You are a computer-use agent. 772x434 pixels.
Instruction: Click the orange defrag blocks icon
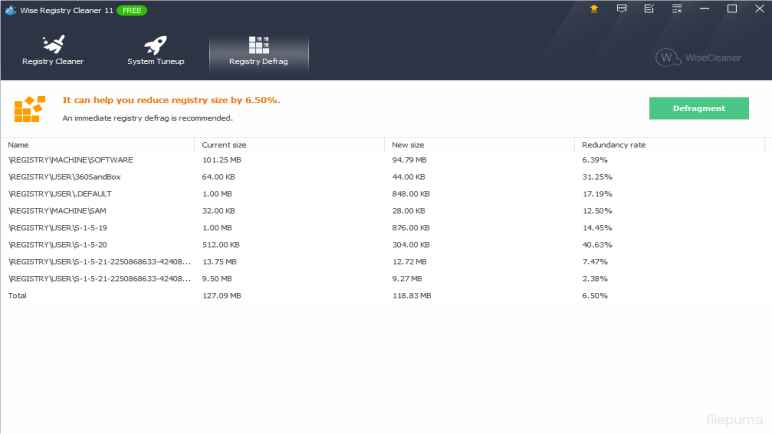[x=29, y=108]
